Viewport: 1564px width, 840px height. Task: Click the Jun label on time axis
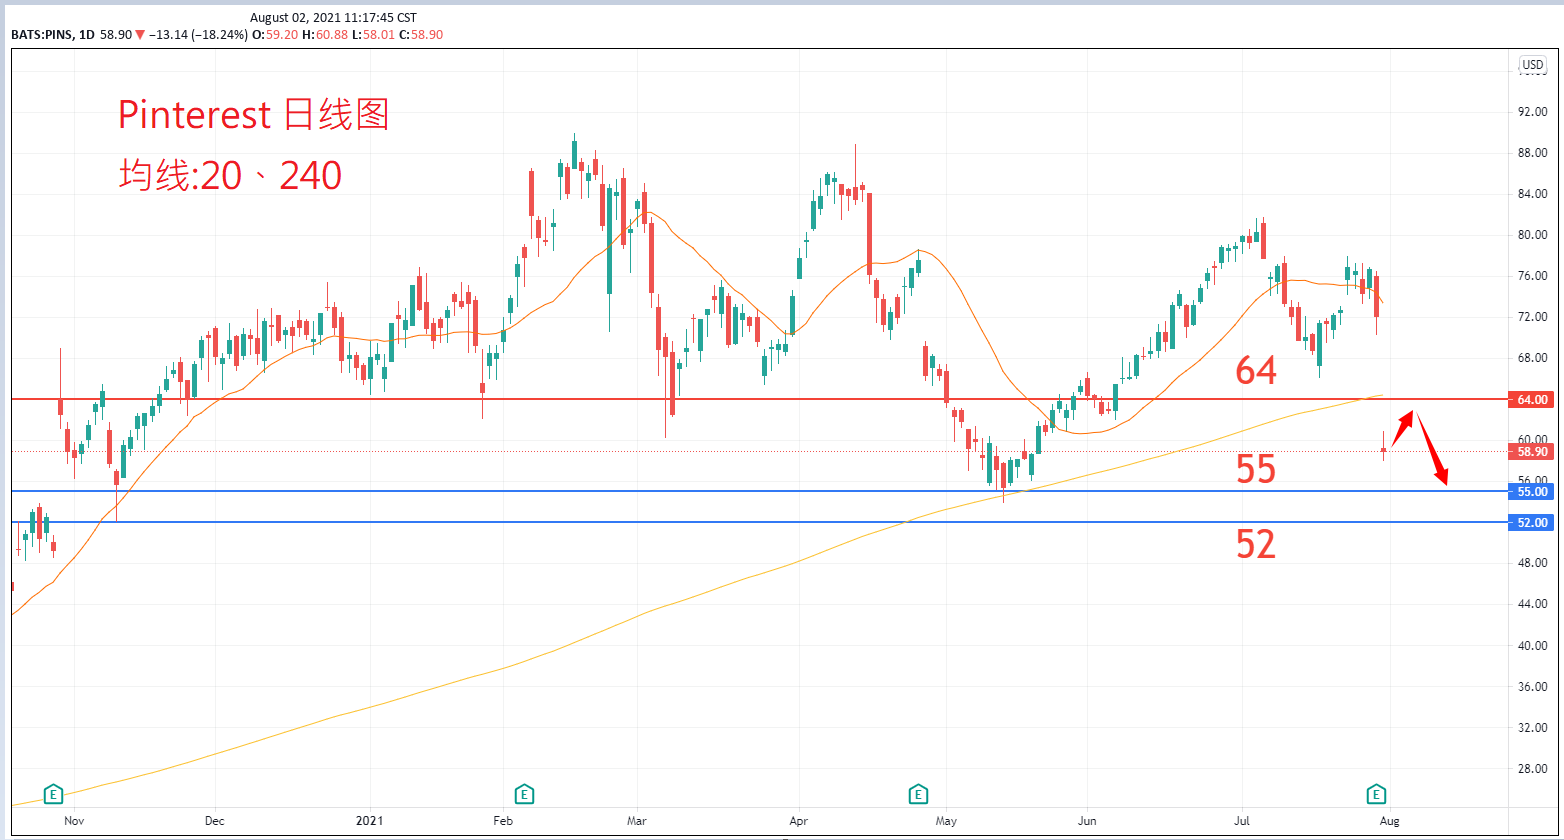(1087, 820)
